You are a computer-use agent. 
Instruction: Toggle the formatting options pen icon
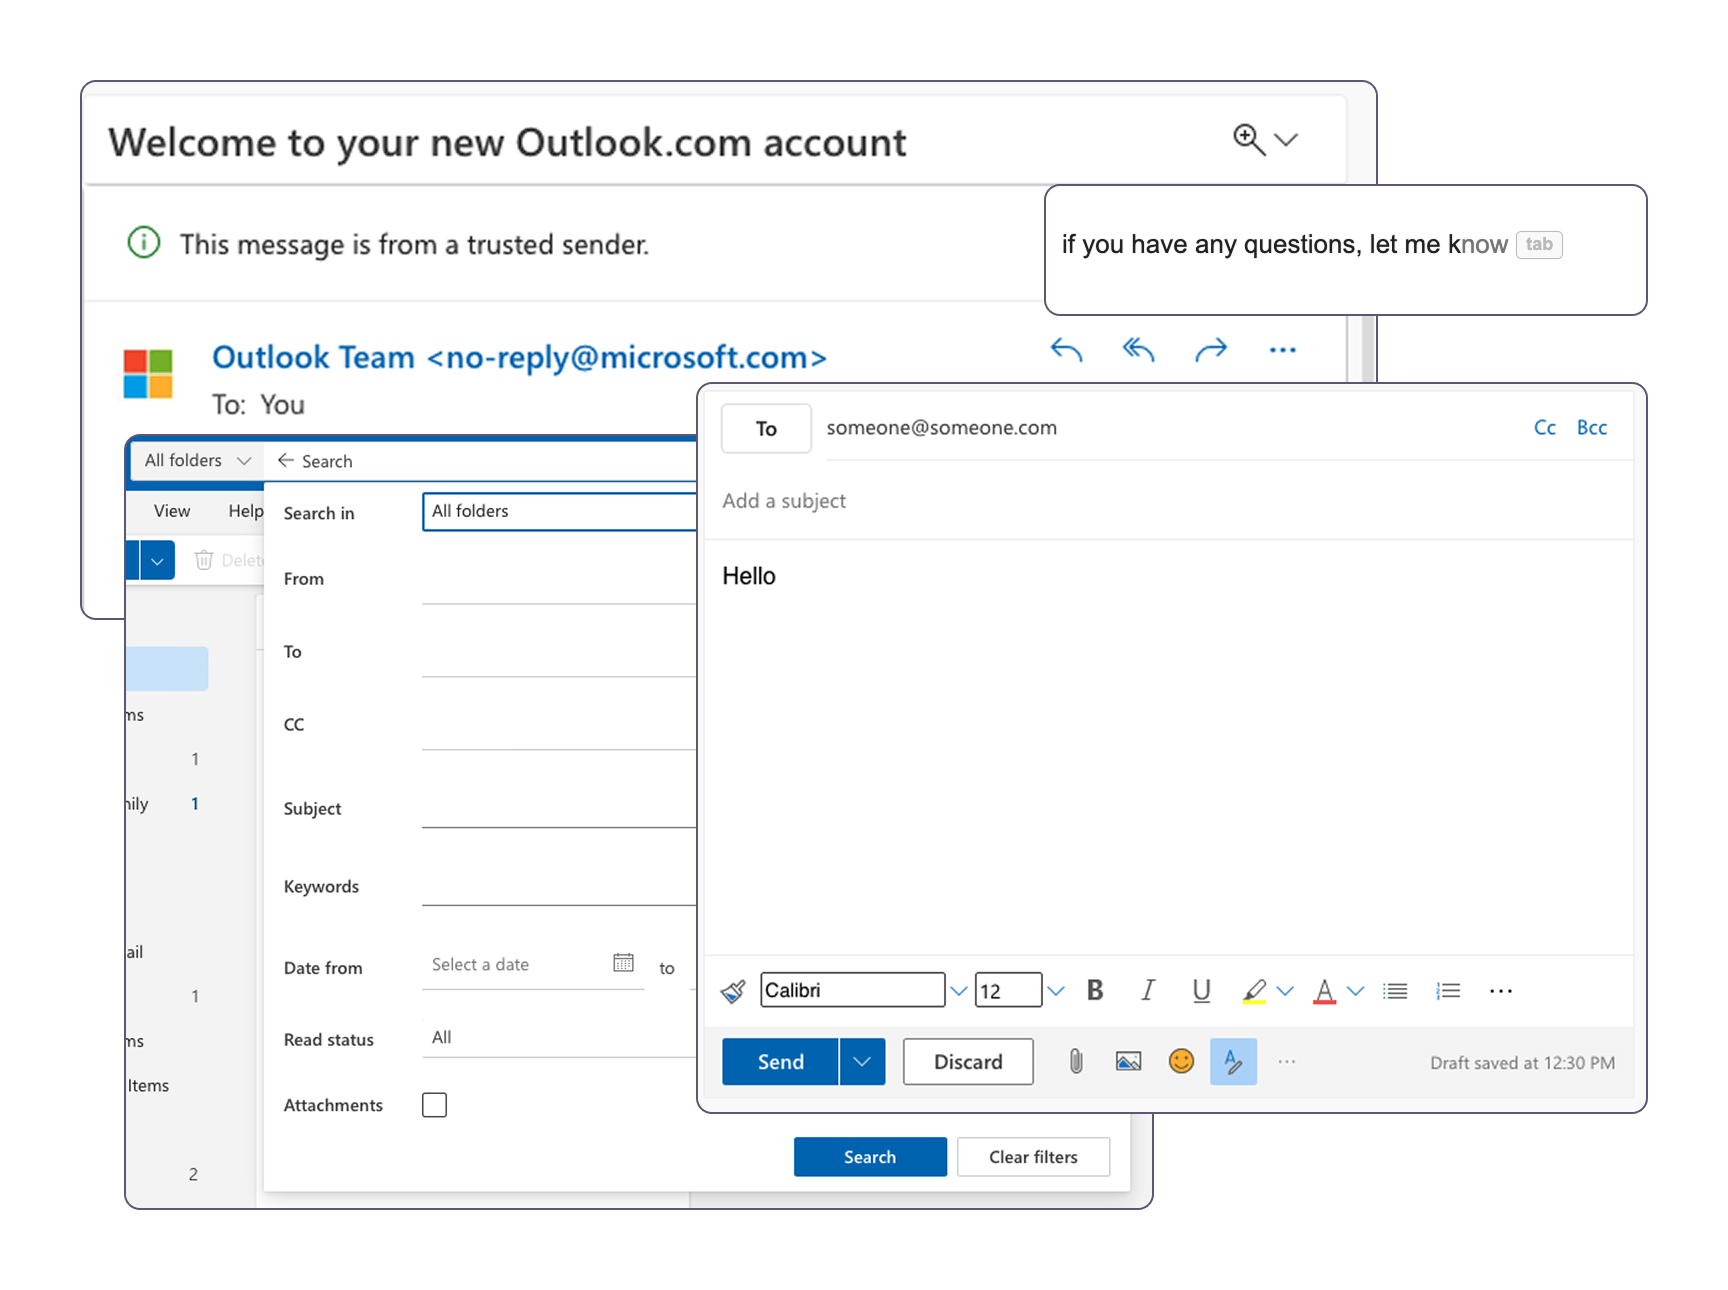coord(1234,1062)
